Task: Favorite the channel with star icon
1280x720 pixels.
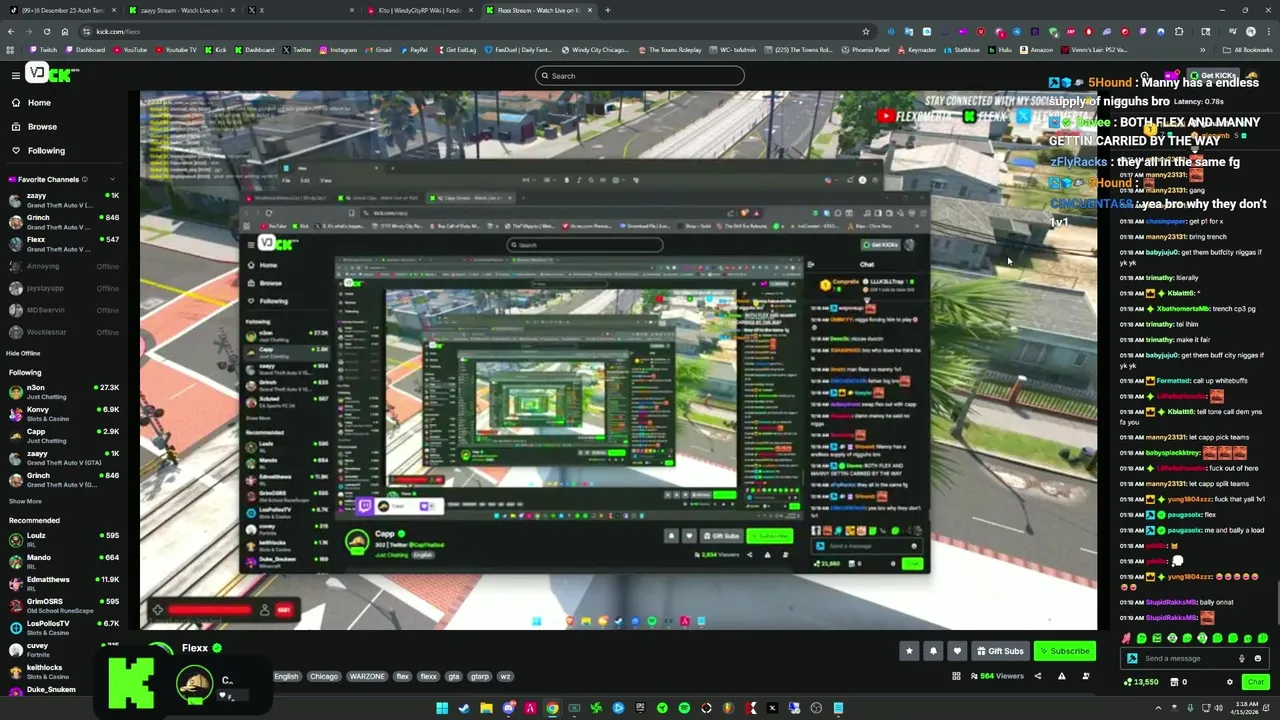Action: point(909,651)
